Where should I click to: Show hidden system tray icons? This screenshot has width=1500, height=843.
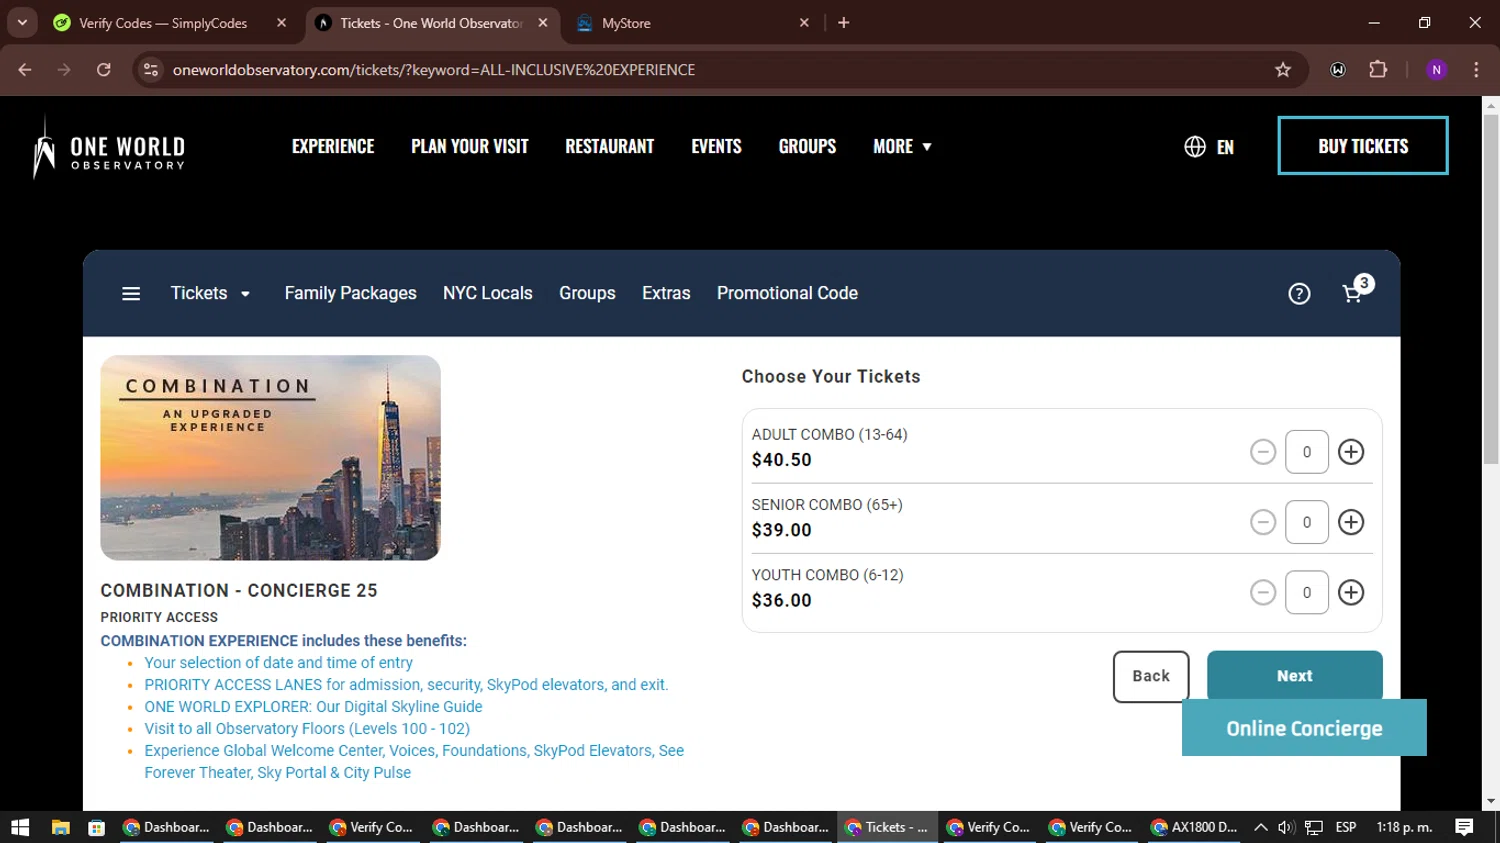pyautogui.click(x=1261, y=827)
